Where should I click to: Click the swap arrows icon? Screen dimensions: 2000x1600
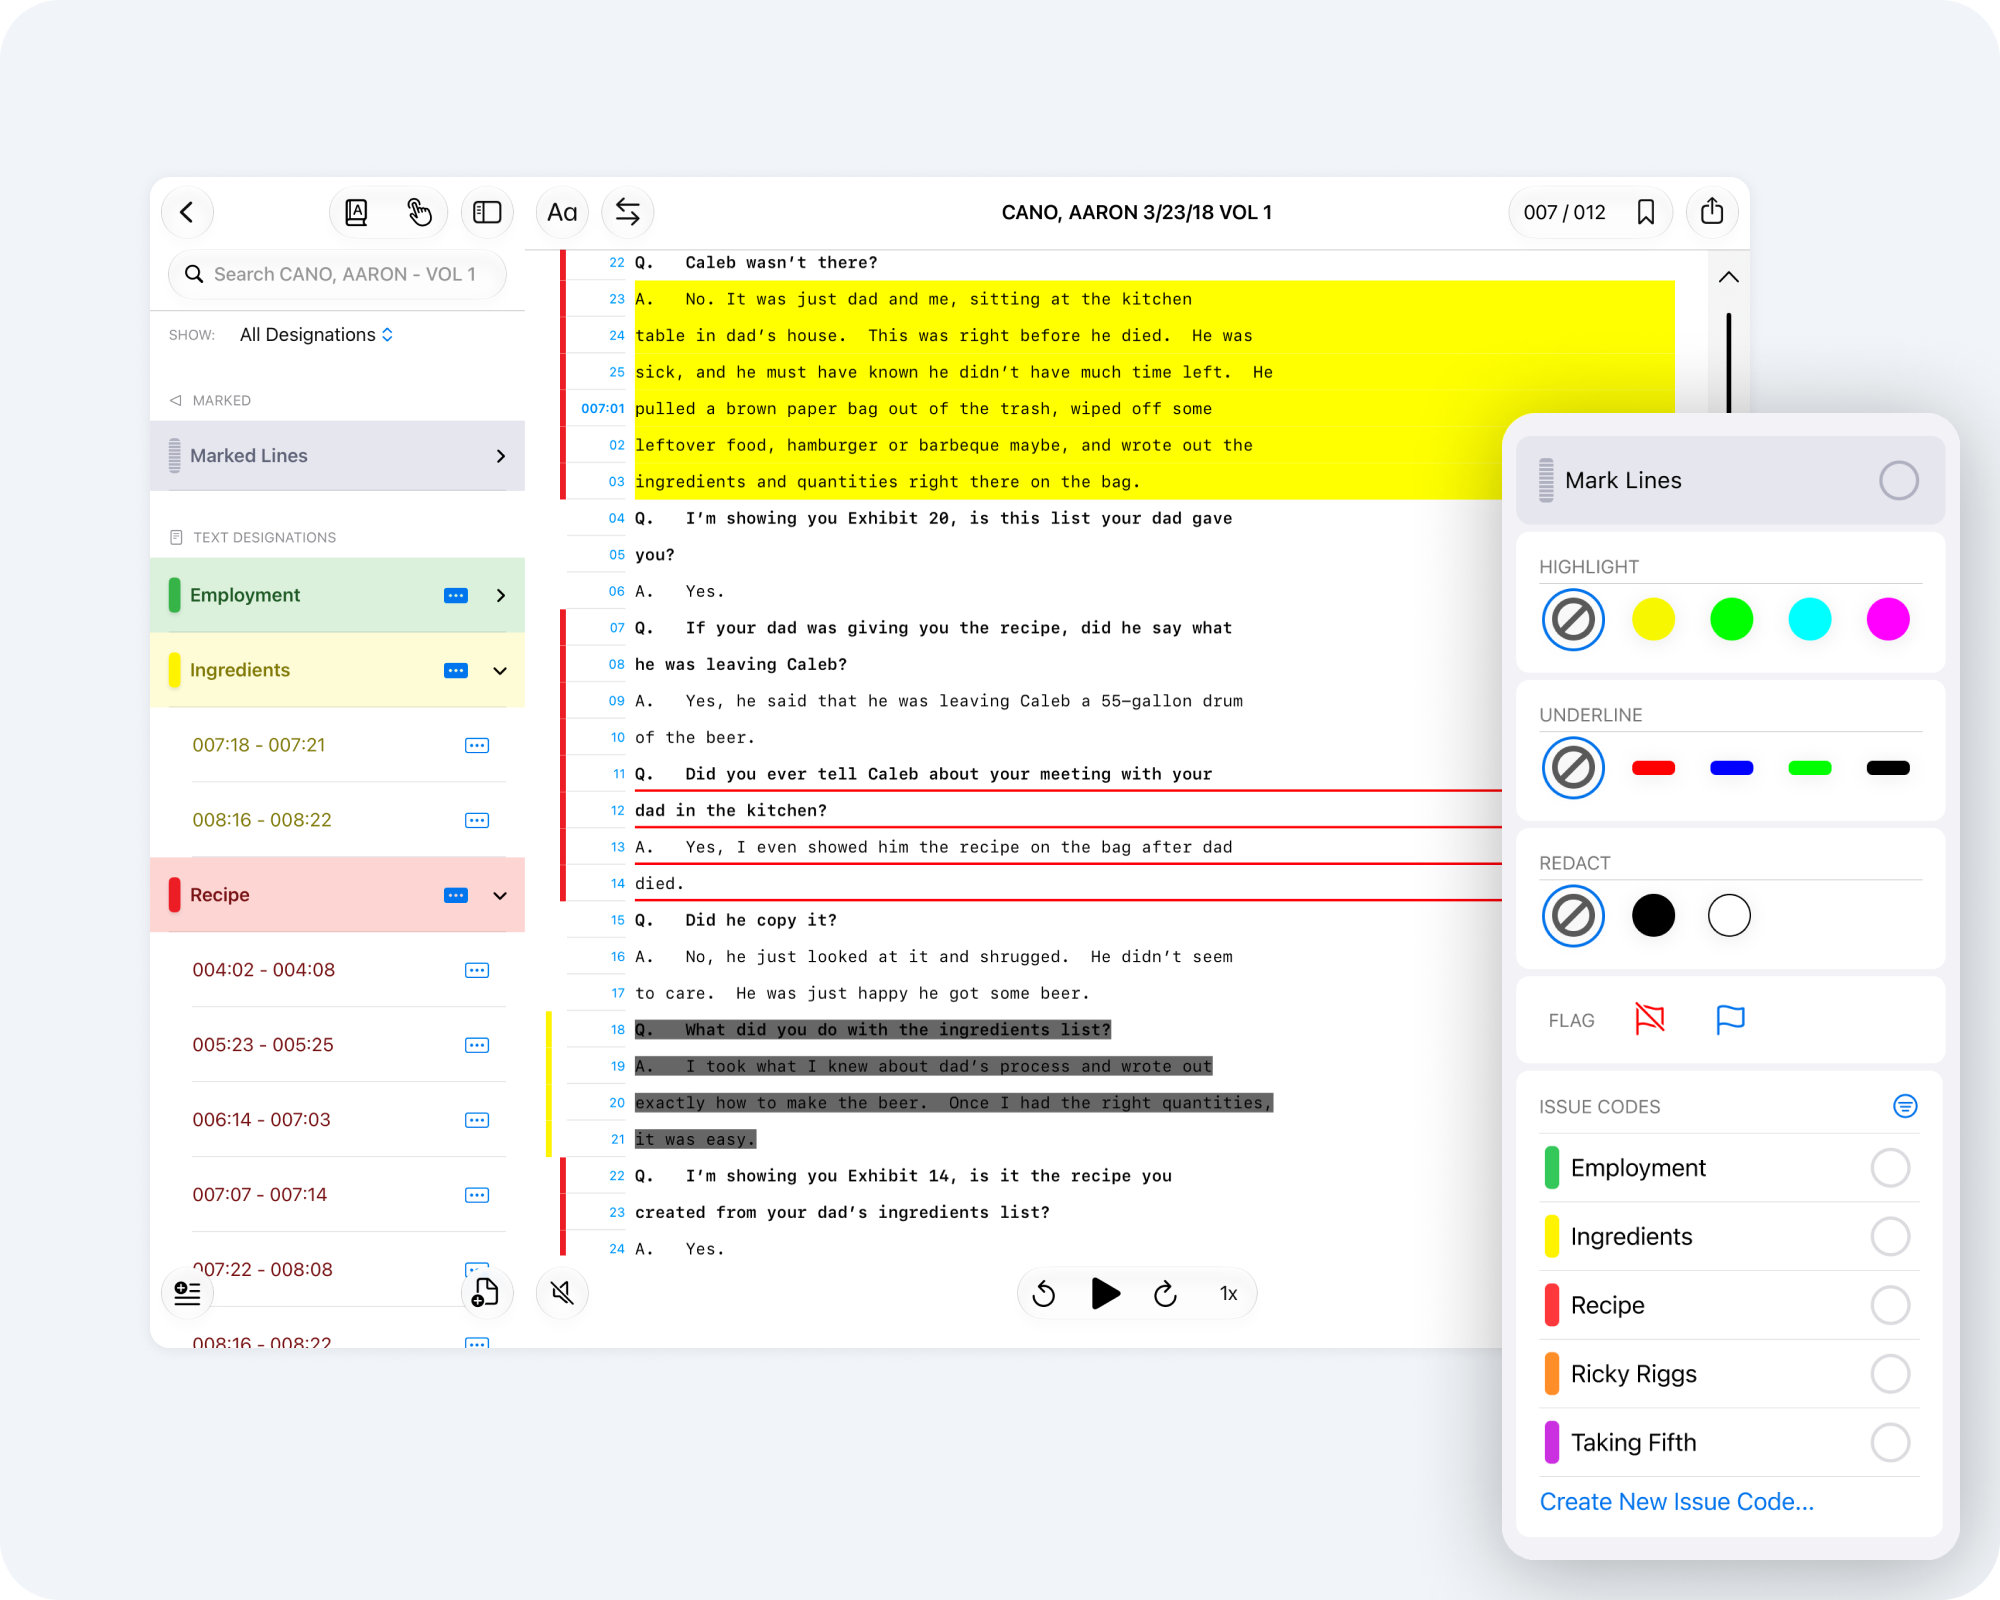(x=628, y=212)
